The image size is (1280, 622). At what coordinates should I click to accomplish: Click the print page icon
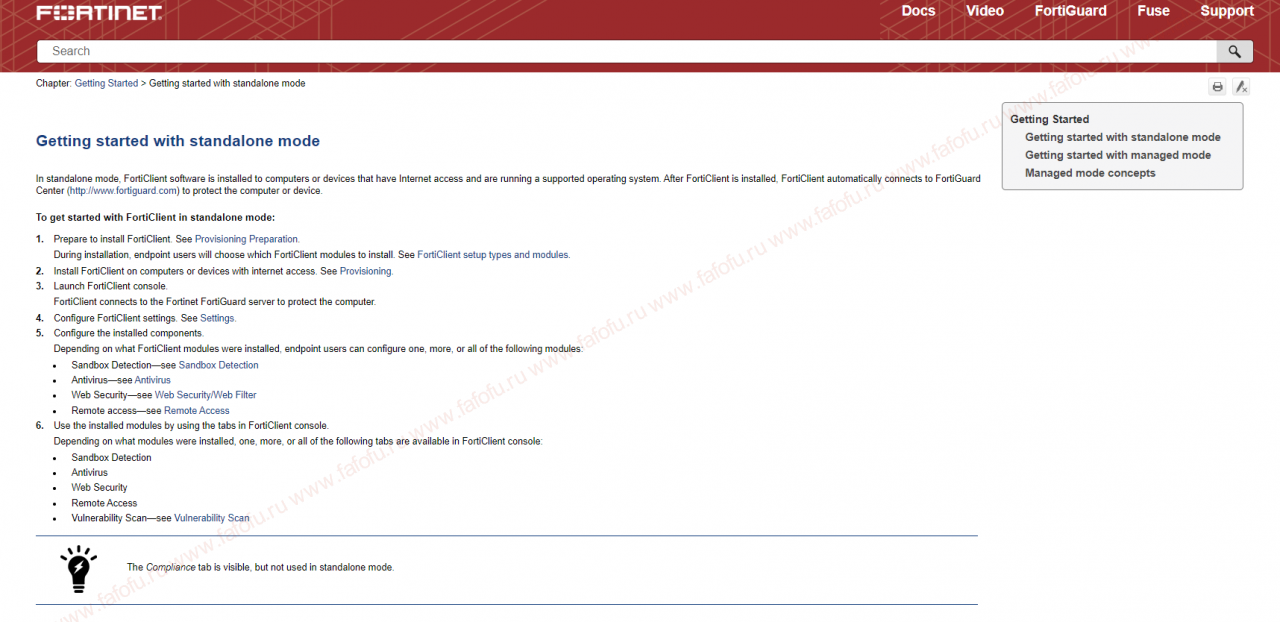pos(1217,87)
